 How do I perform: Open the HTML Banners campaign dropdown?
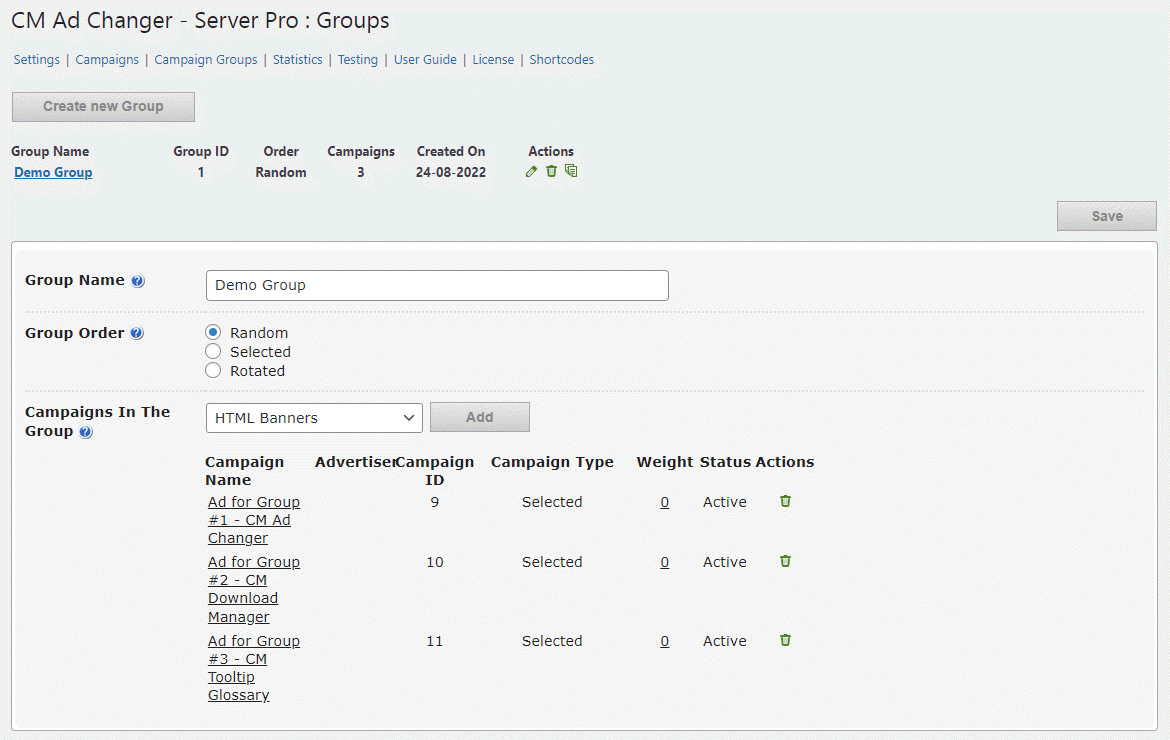point(314,418)
